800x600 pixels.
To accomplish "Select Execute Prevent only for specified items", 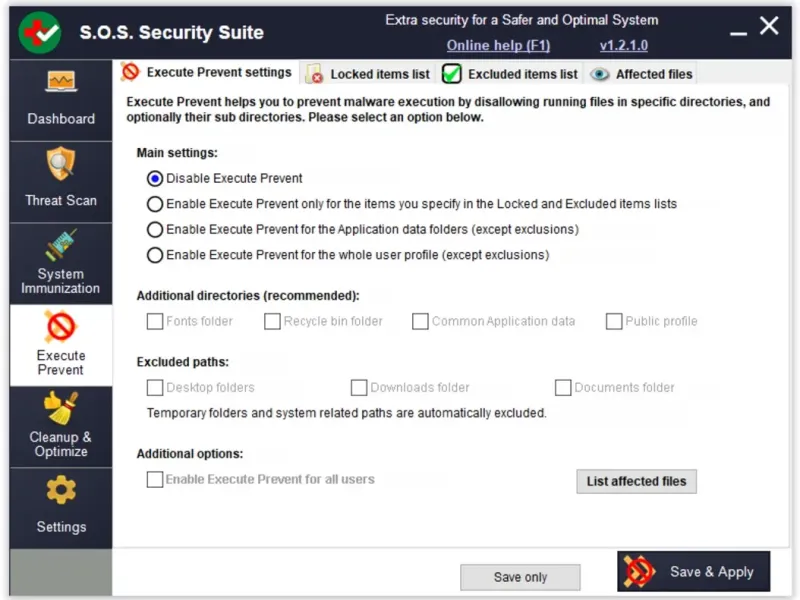I will tap(155, 204).
